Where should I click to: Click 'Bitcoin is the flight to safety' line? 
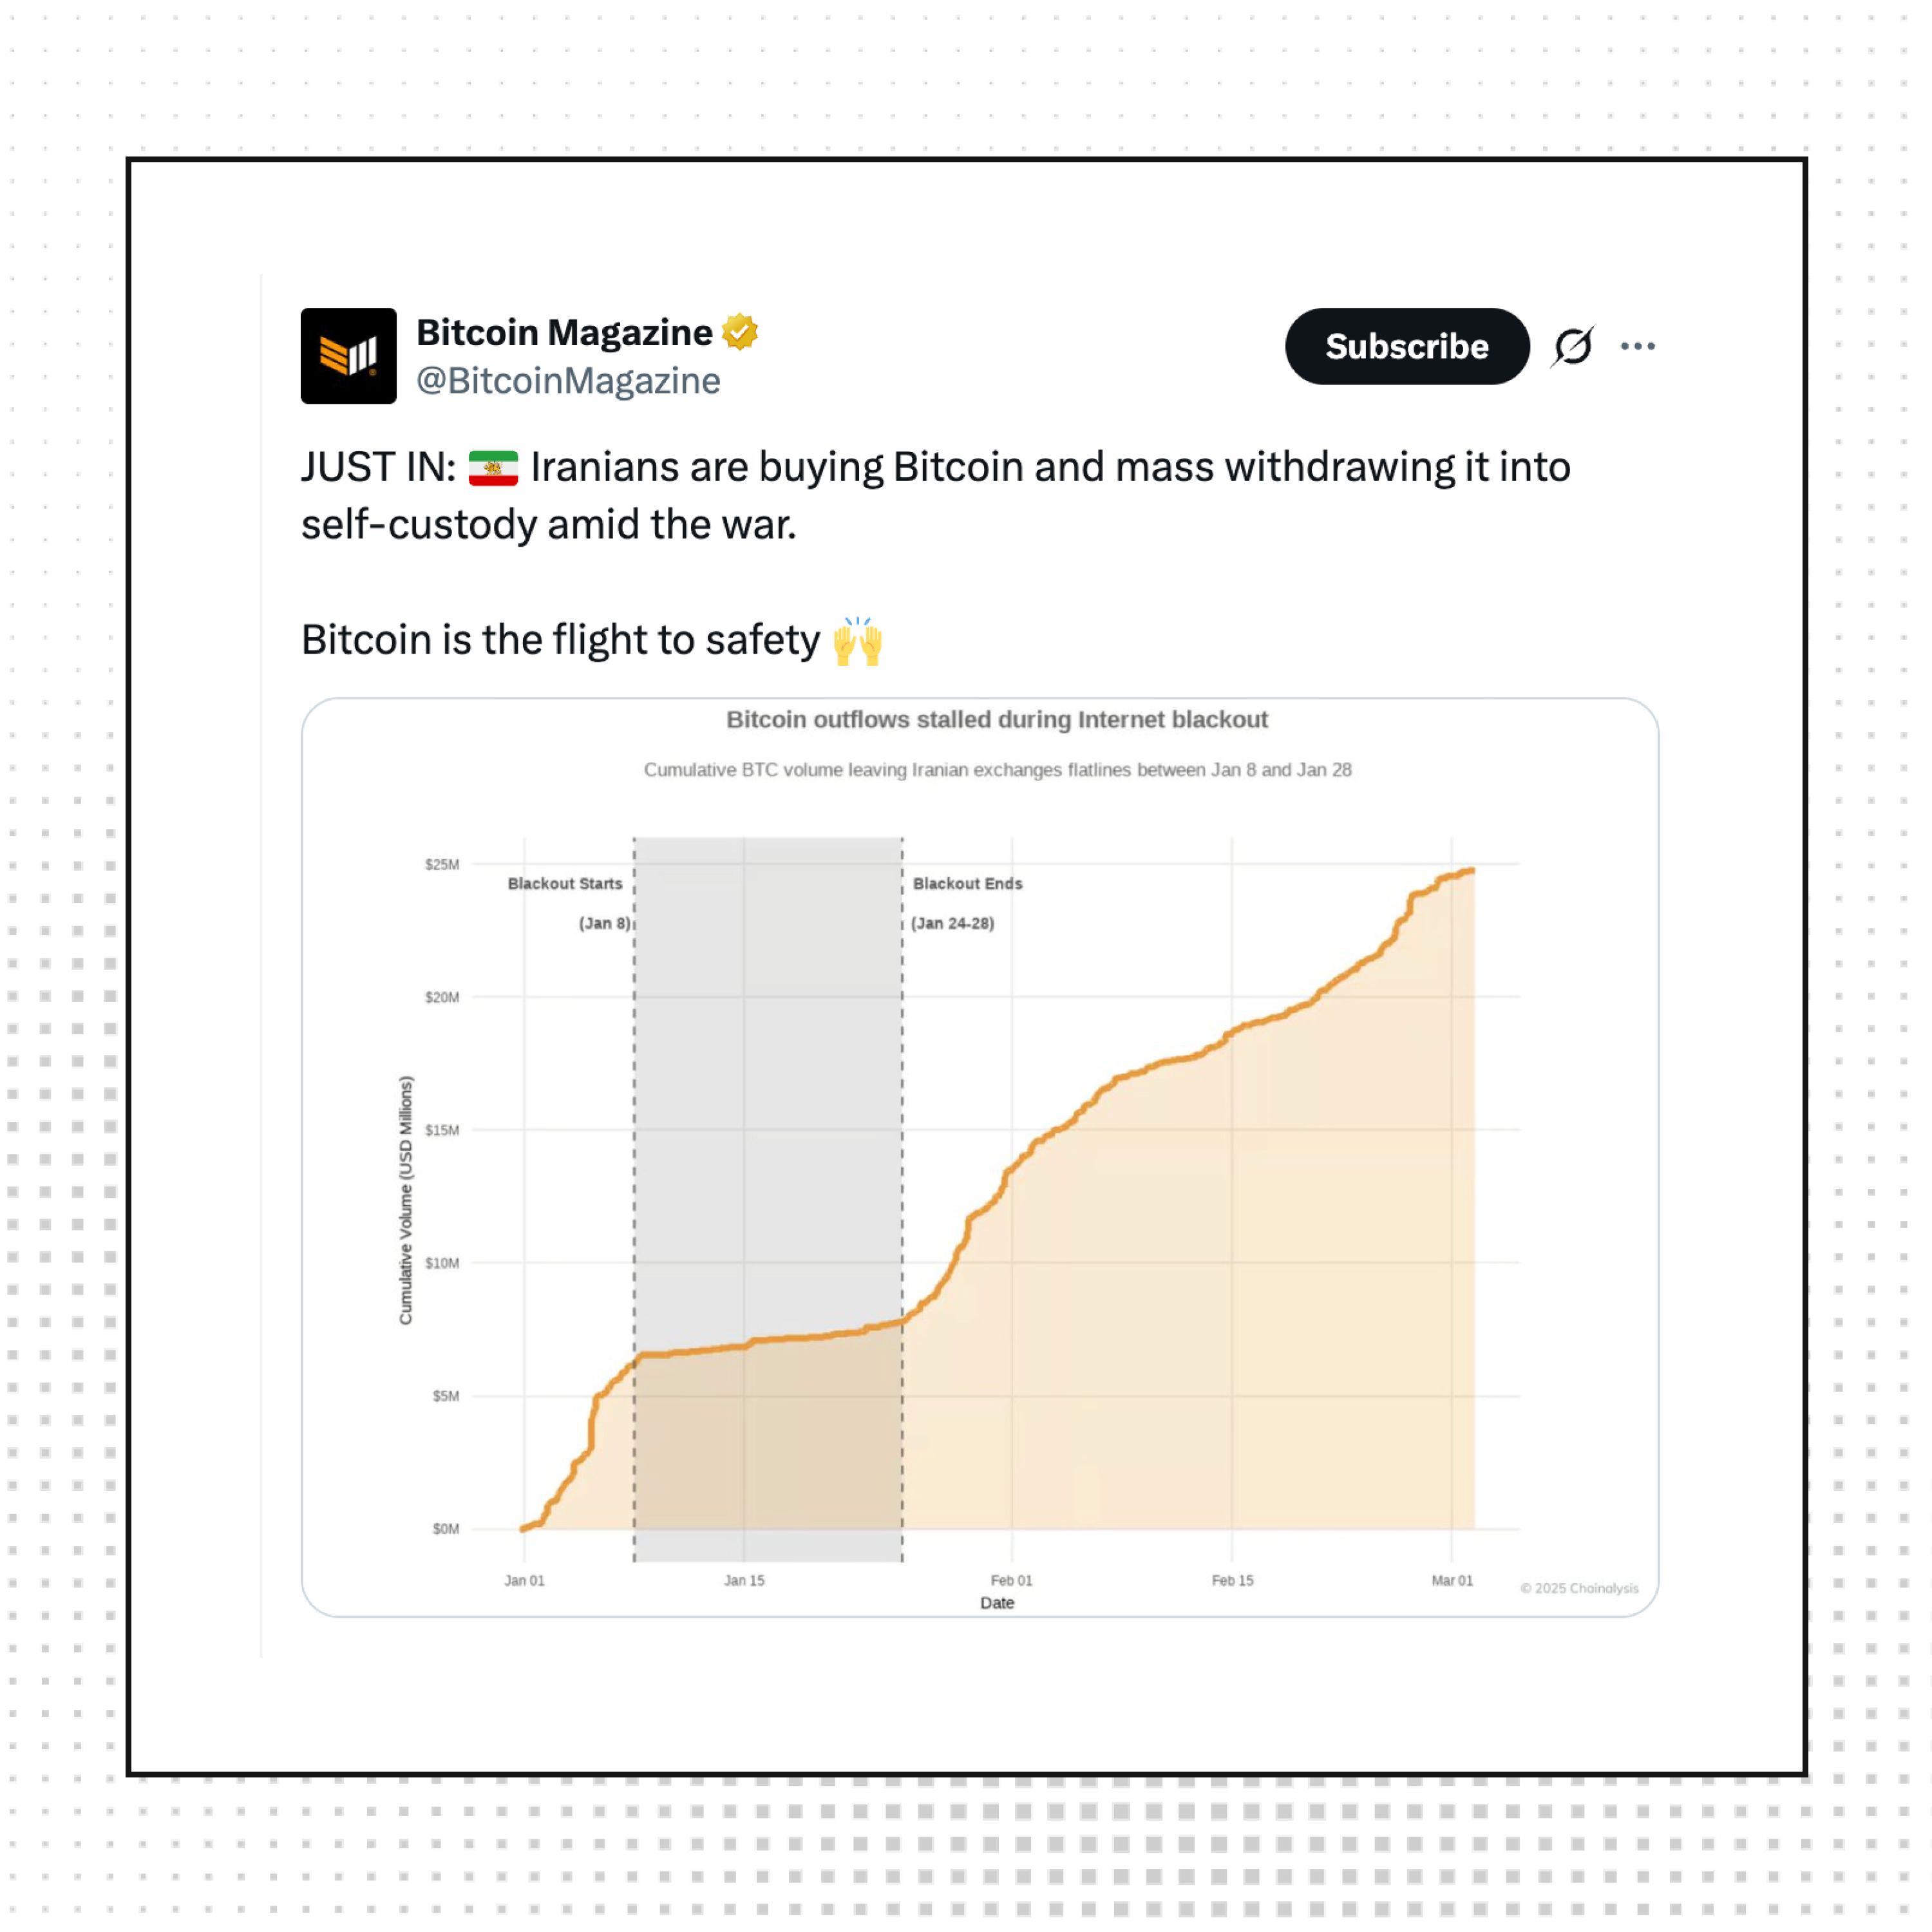(560, 640)
